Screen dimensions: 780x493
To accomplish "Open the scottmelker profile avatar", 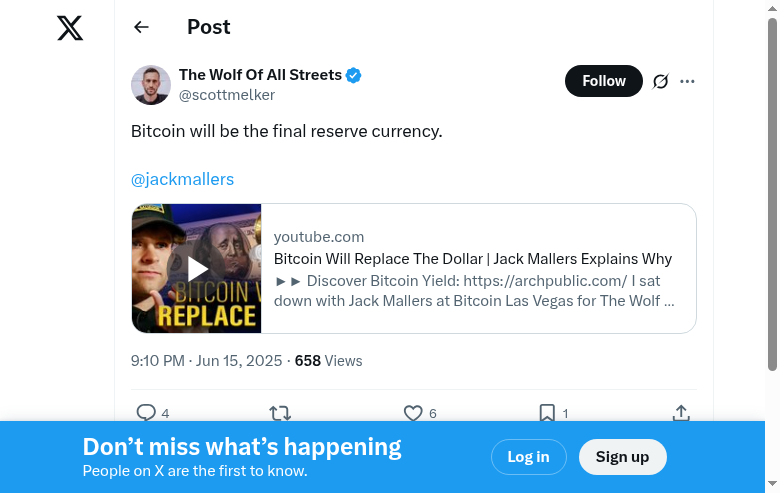I will coord(151,85).
